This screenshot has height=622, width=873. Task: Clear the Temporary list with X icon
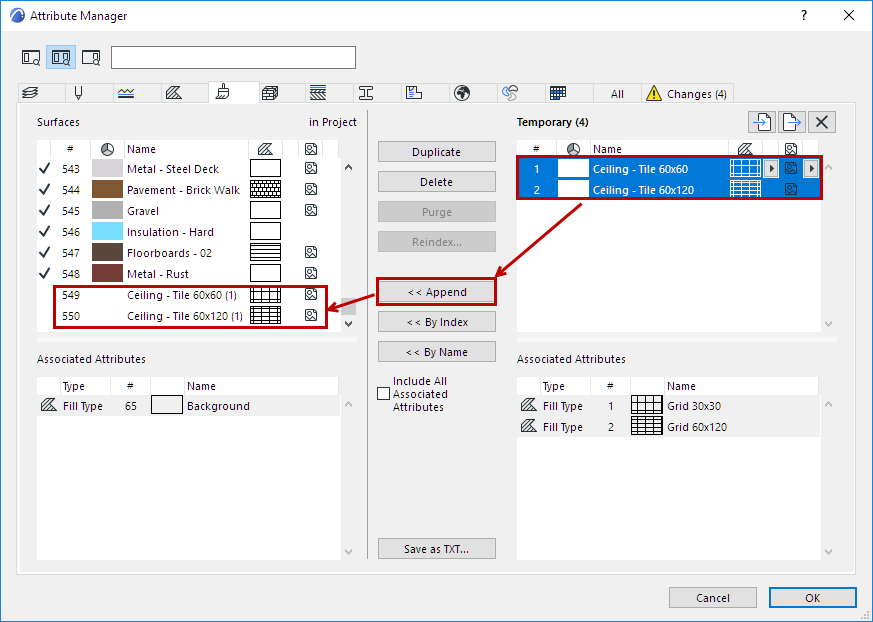tap(822, 122)
